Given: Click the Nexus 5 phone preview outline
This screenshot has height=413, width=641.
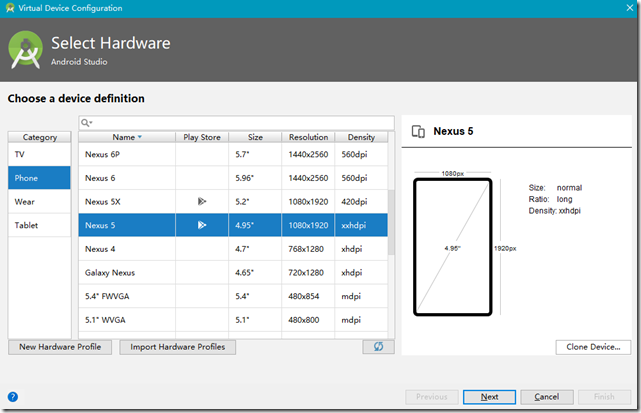Looking at the screenshot, I should coord(453,247).
